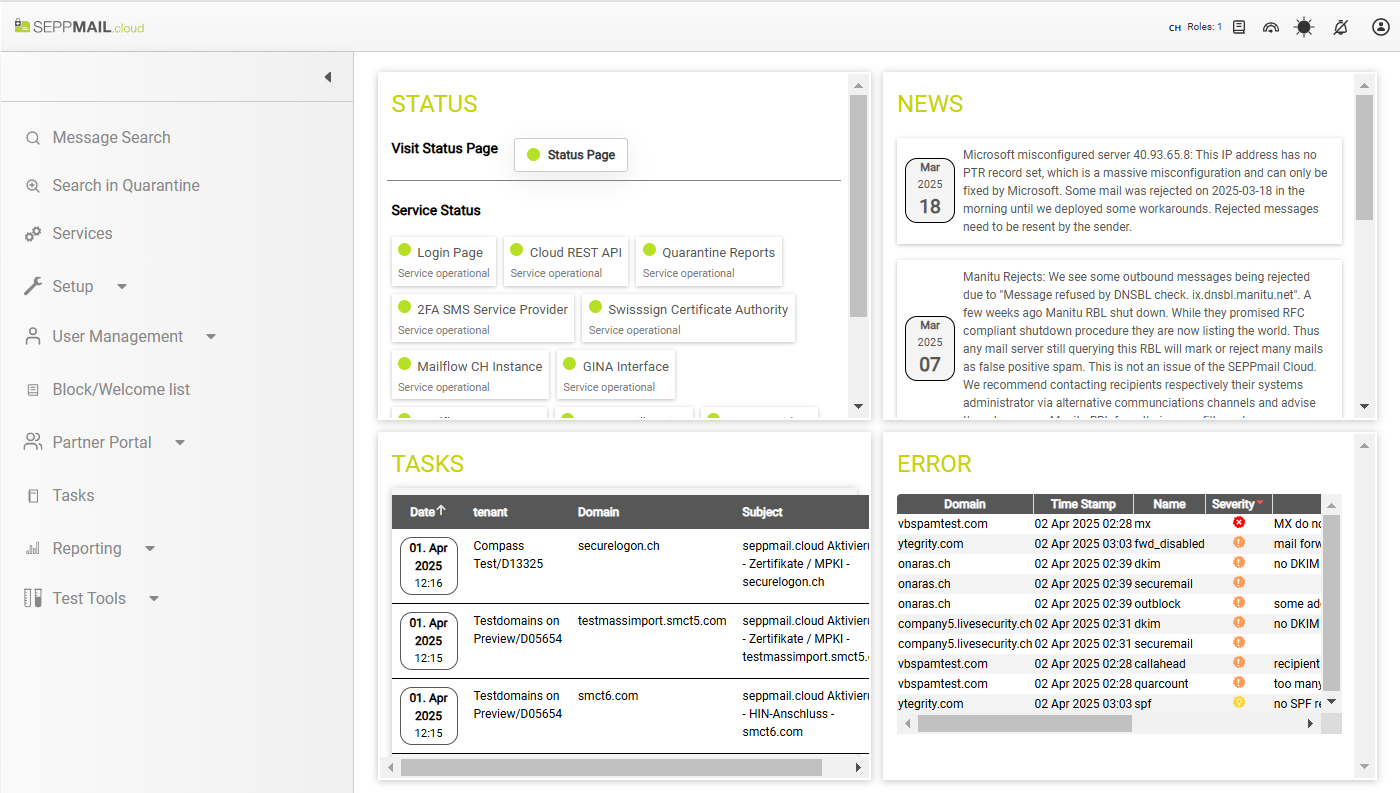Click the SEPPMAIL.cloud logo
The height and width of the screenshot is (793, 1400).
pyautogui.click(x=80, y=27)
